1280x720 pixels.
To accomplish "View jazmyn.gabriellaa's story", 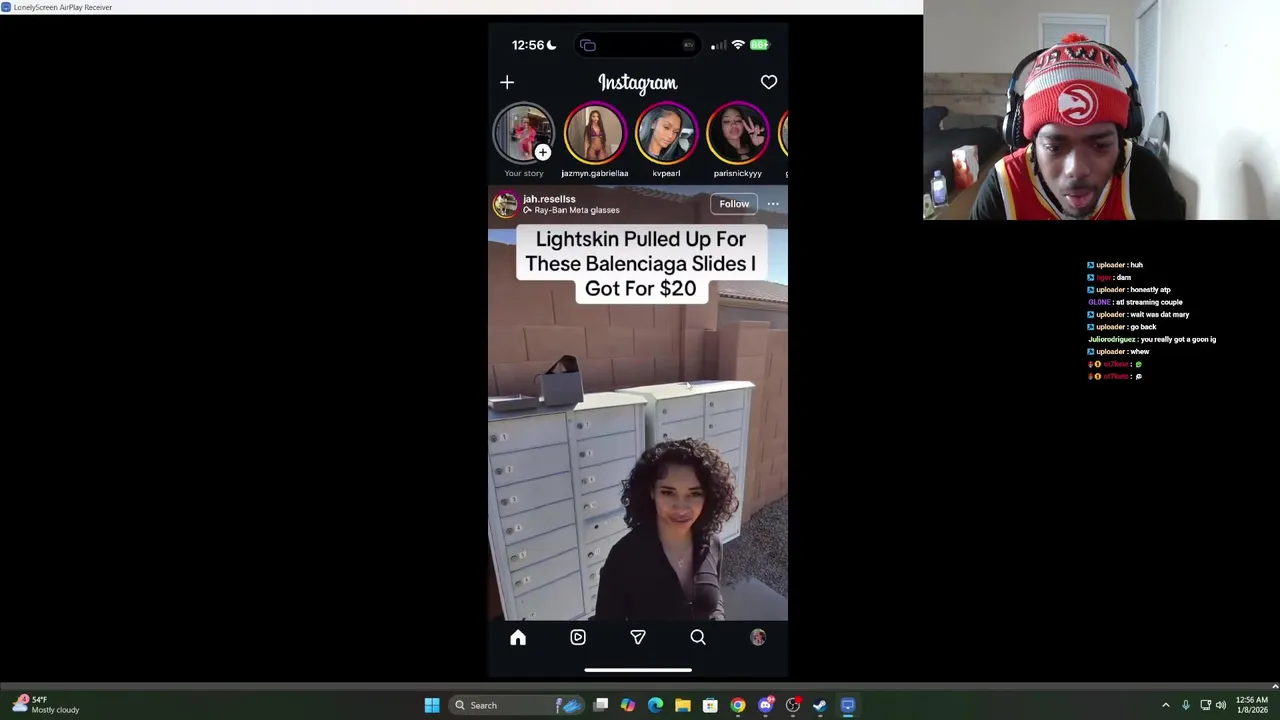I will (594, 133).
